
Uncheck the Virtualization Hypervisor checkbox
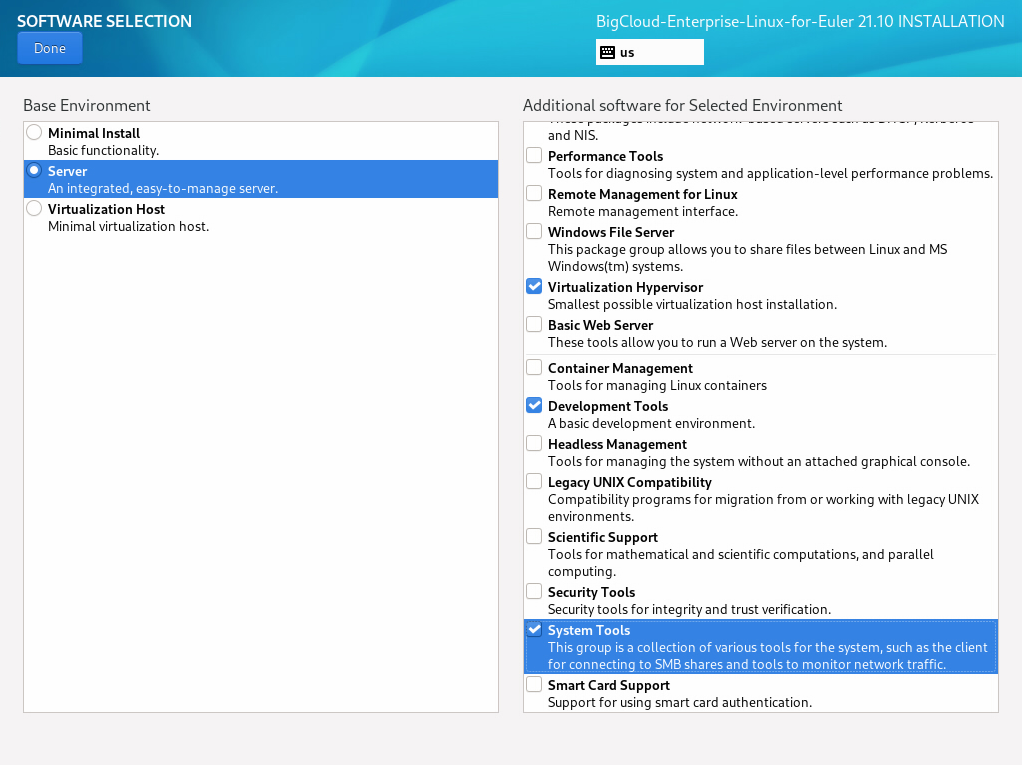[x=534, y=286]
